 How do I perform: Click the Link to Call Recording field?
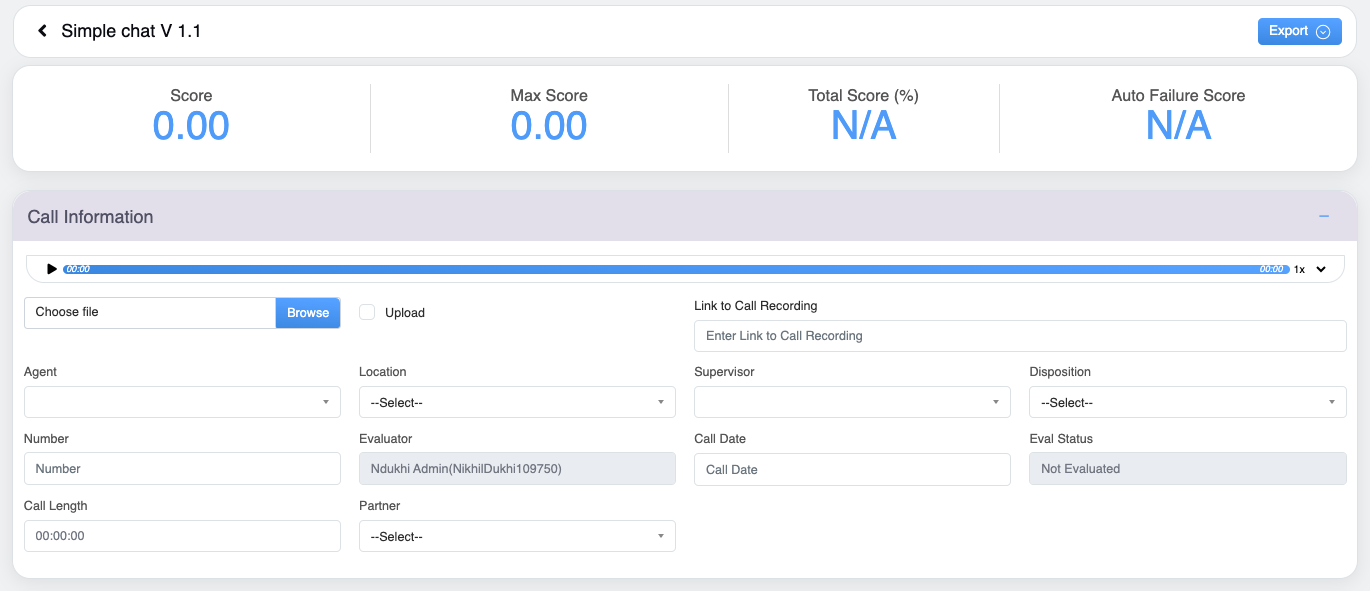click(1019, 336)
